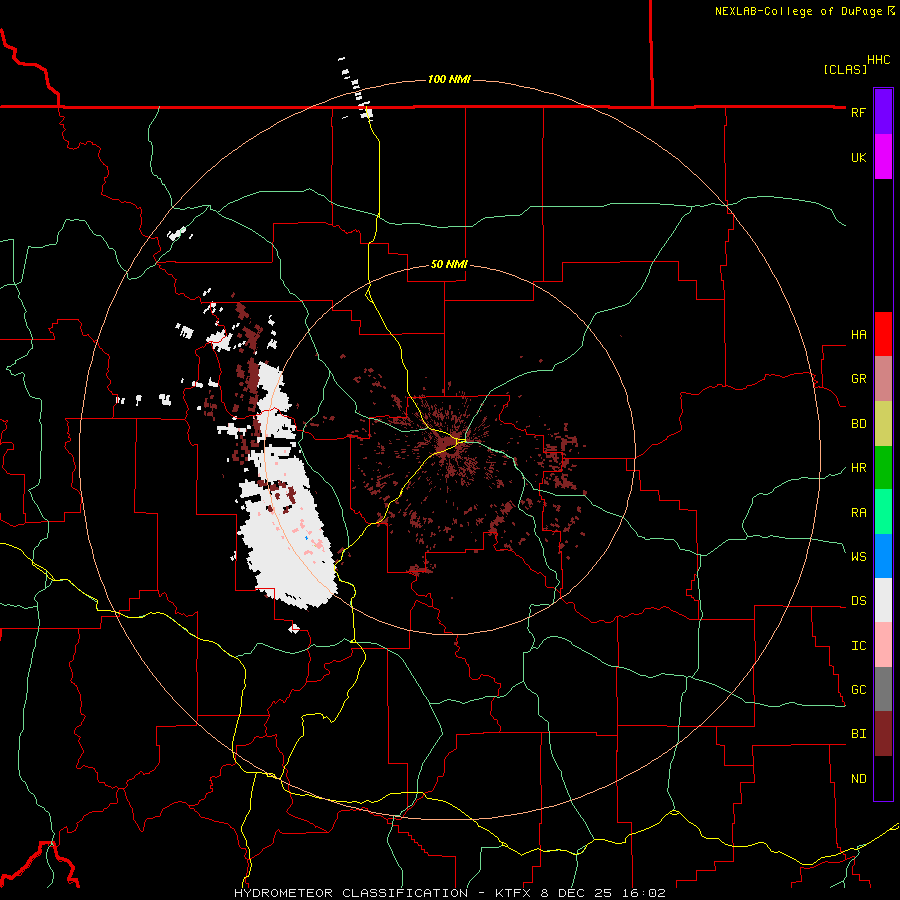Click the RA legend label
This screenshot has height=900, width=900.
(858, 512)
